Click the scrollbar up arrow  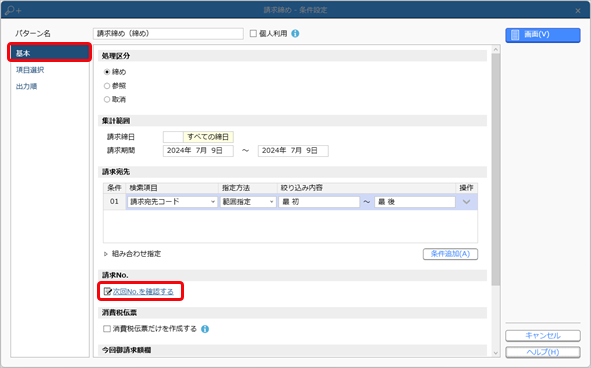coord(496,49)
